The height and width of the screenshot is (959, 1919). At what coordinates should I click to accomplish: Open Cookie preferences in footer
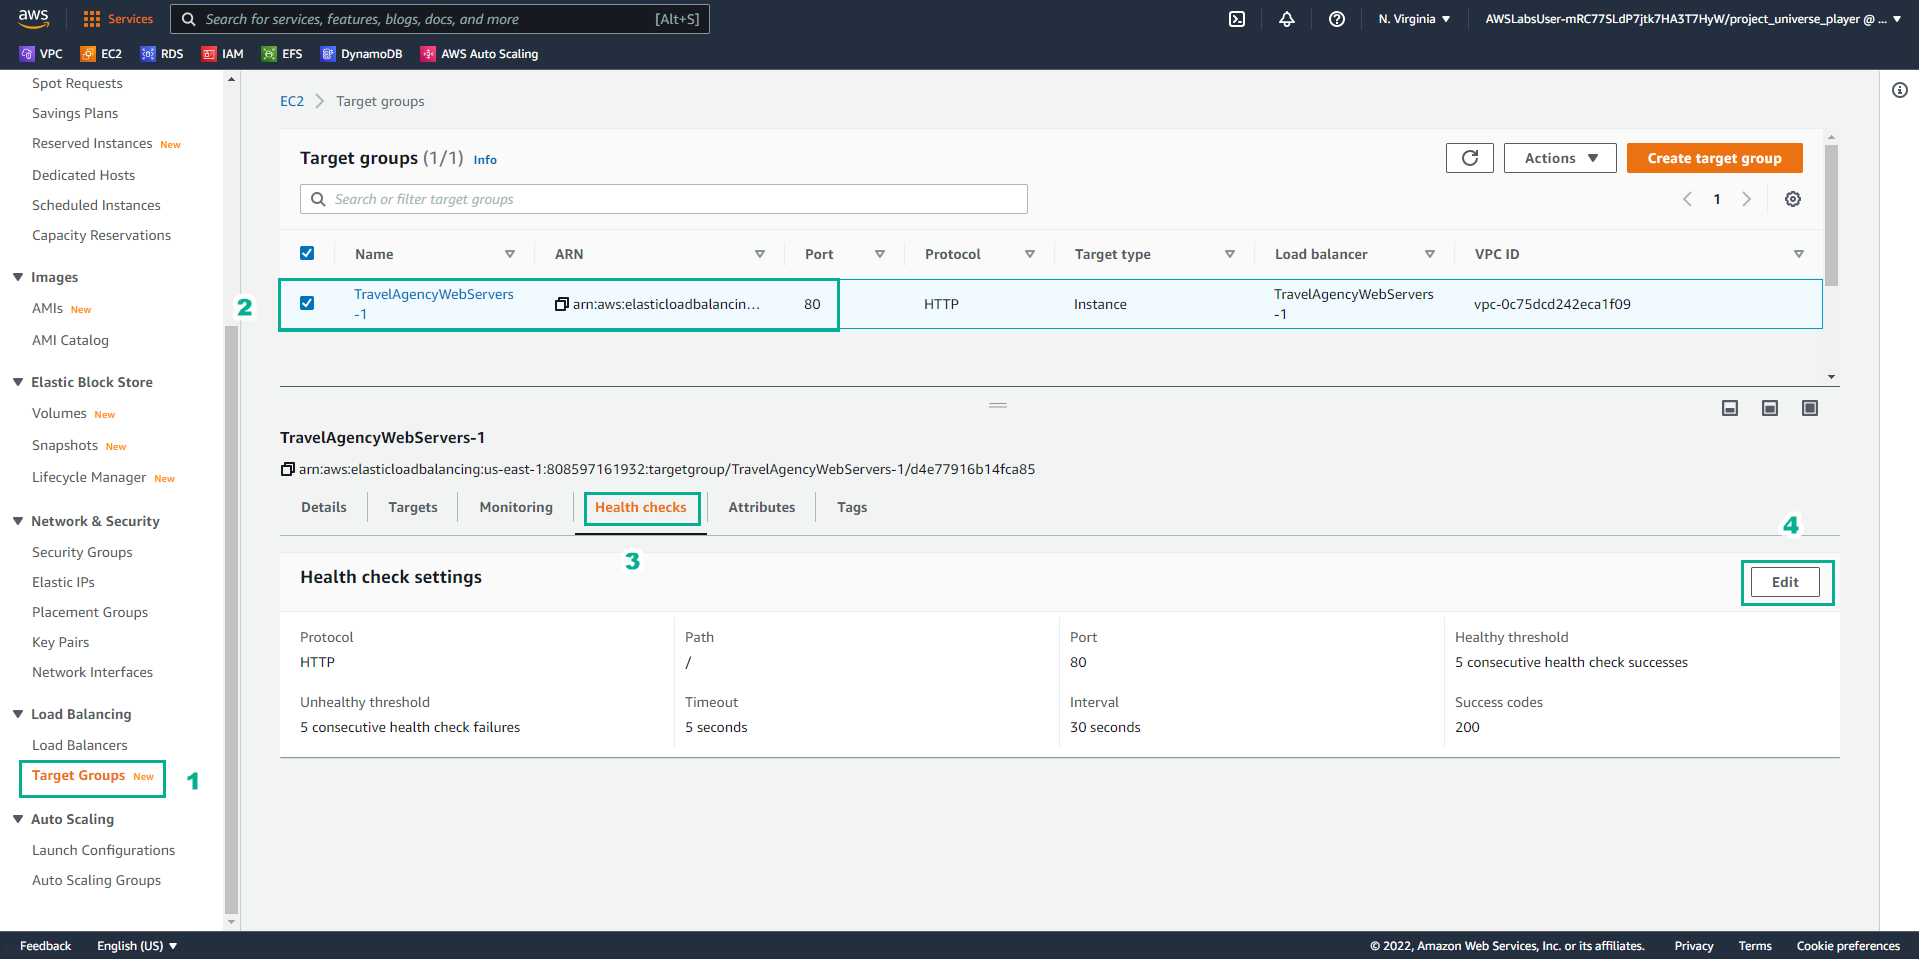1848,946
